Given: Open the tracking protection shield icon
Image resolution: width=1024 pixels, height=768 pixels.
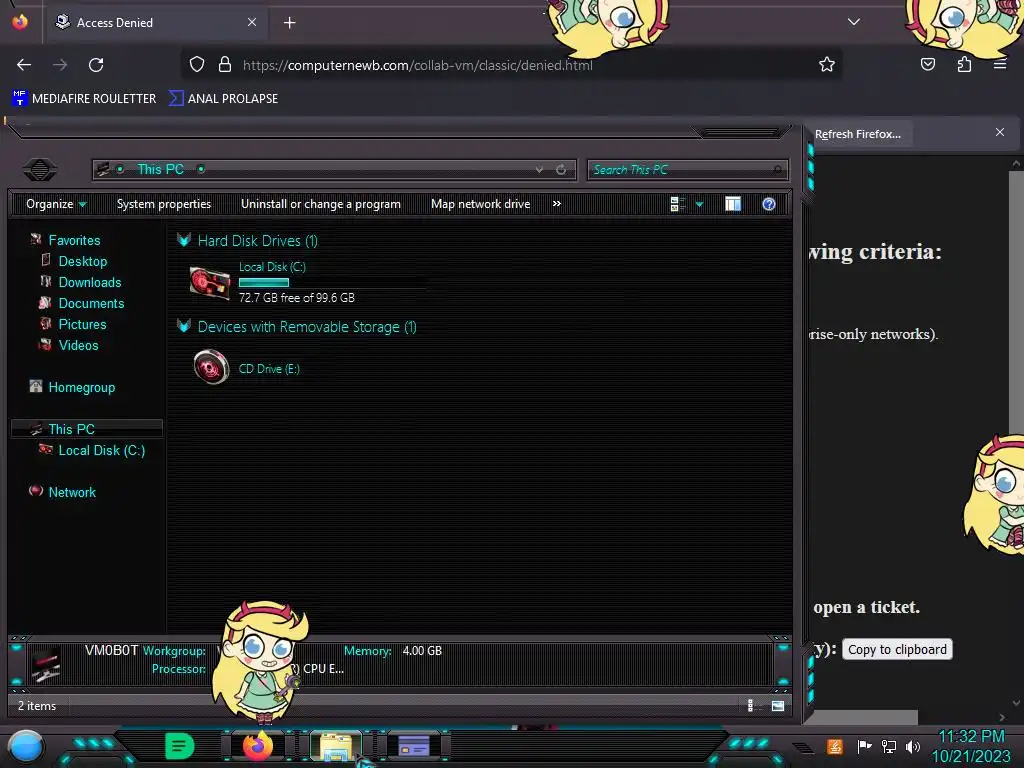Looking at the screenshot, I should point(197,64).
